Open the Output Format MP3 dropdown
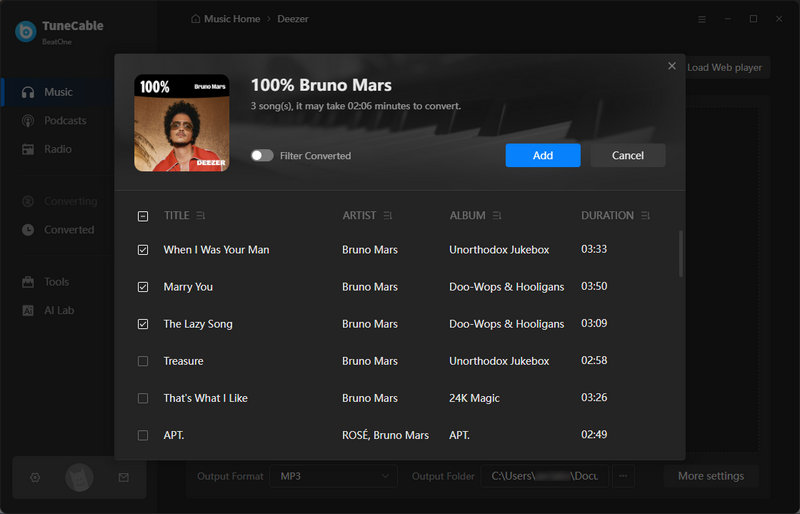 334,476
